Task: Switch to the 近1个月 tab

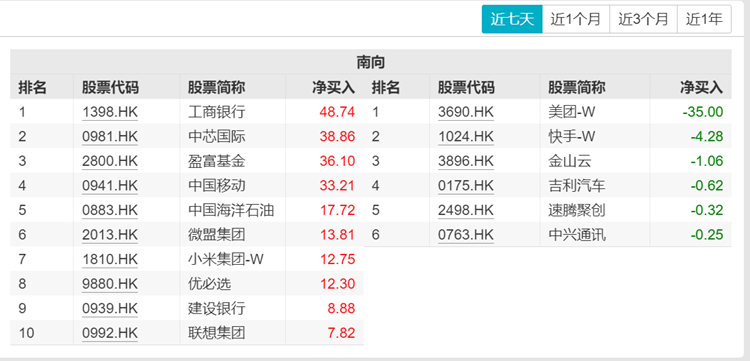Action: tap(575, 19)
